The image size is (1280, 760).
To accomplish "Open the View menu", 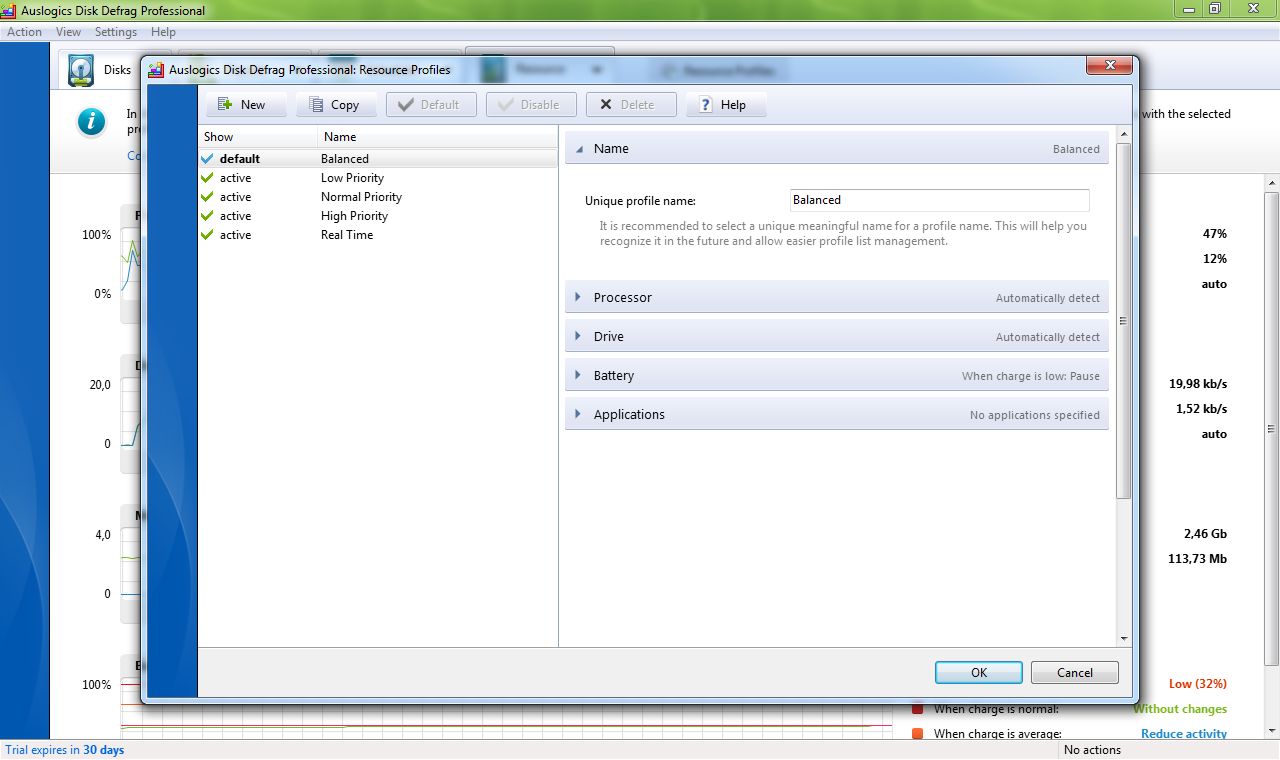I will point(68,32).
